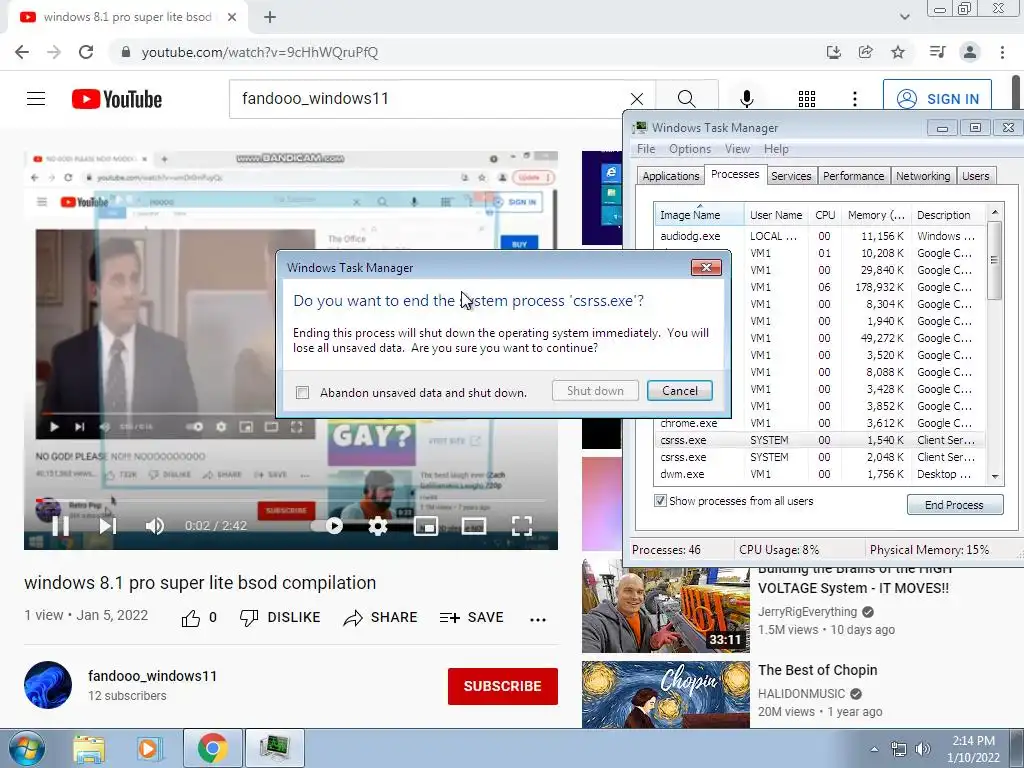Open the Windows Start orb
The width and height of the screenshot is (1024, 768).
27,748
